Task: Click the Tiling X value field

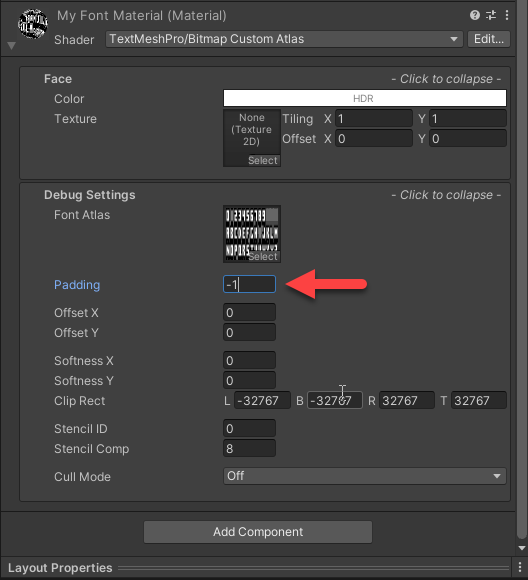Action: pyautogui.click(x=374, y=119)
